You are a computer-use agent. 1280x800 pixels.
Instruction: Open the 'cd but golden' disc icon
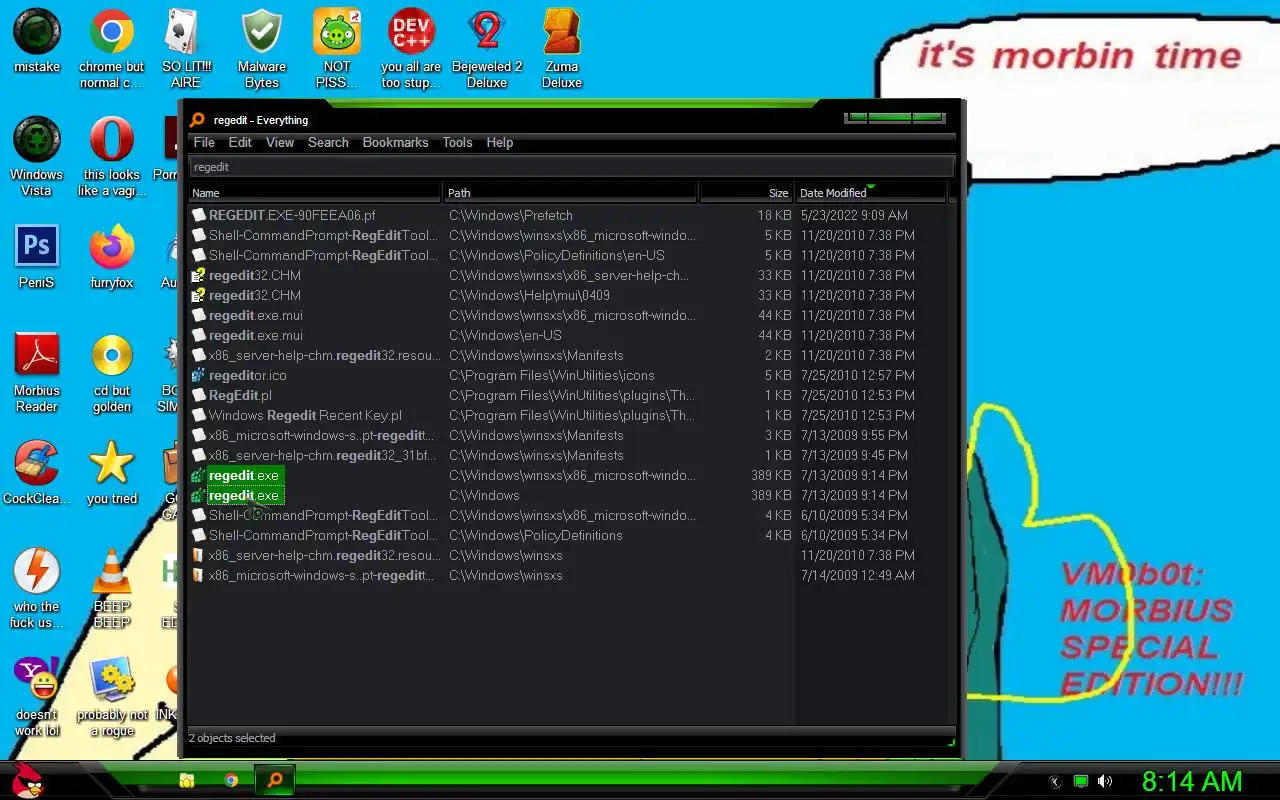coord(112,371)
